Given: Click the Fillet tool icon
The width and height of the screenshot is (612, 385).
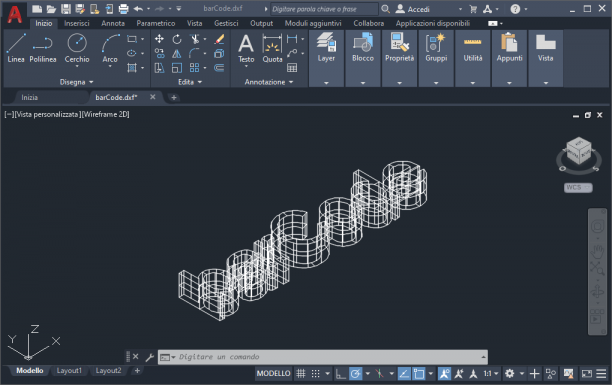Looking at the screenshot, I should point(194,53).
